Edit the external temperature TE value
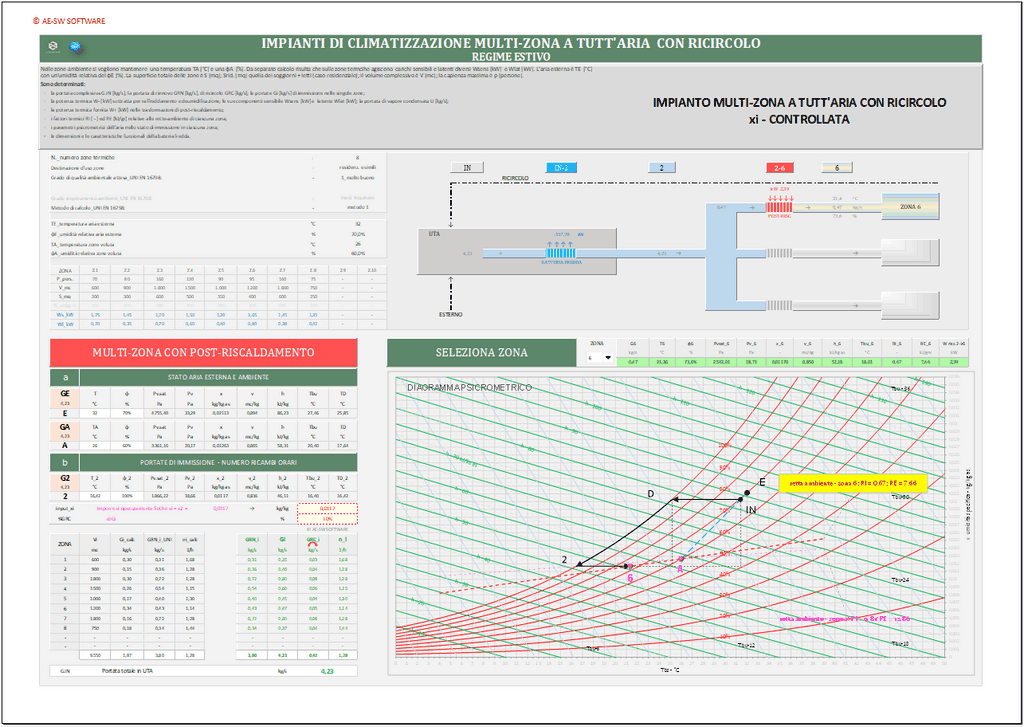1024x727 pixels. click(356, 224)
